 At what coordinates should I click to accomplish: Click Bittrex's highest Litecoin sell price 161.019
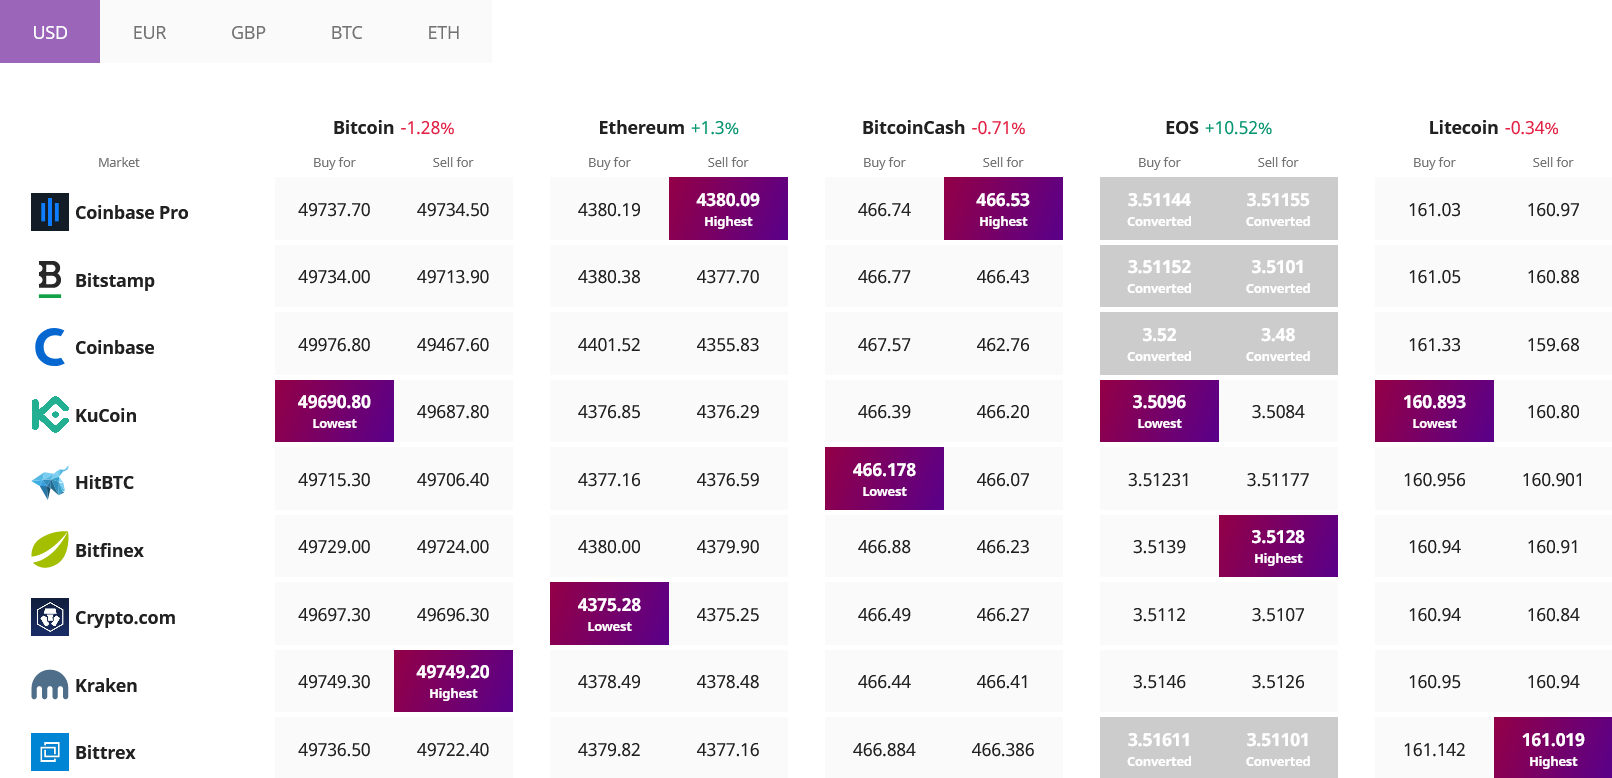pyautogui.click(x=1553, y=748)
